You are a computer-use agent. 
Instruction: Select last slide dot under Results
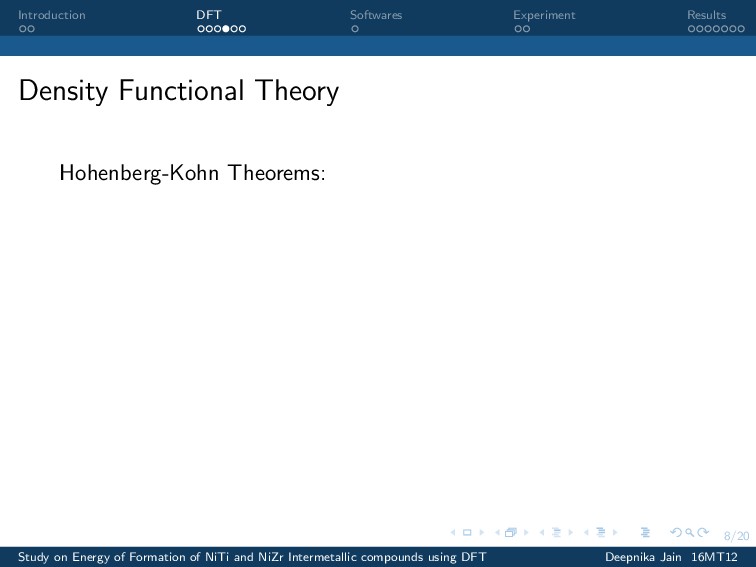click(x=741, y=29)
